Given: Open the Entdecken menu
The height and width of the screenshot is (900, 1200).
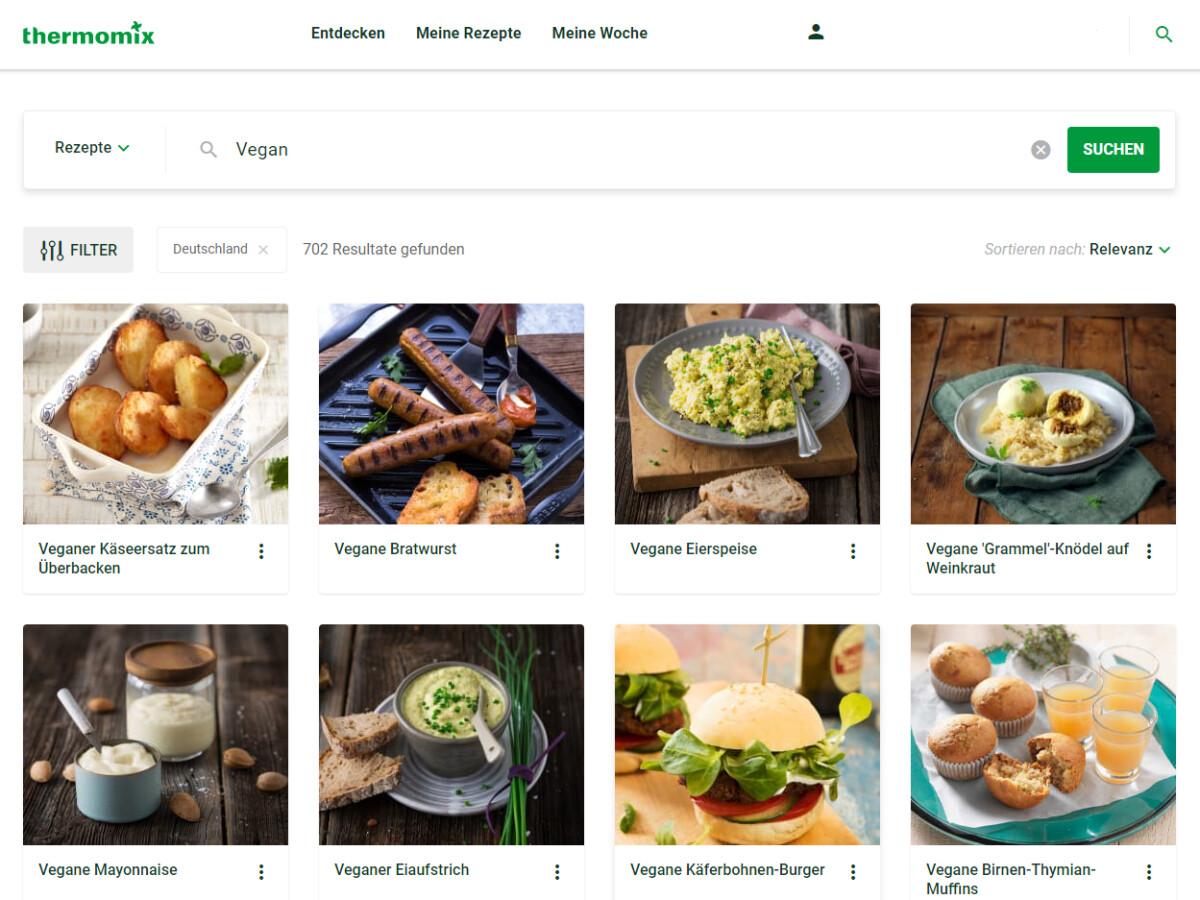Looking at the screenshot, I should (x=348, y=33).
